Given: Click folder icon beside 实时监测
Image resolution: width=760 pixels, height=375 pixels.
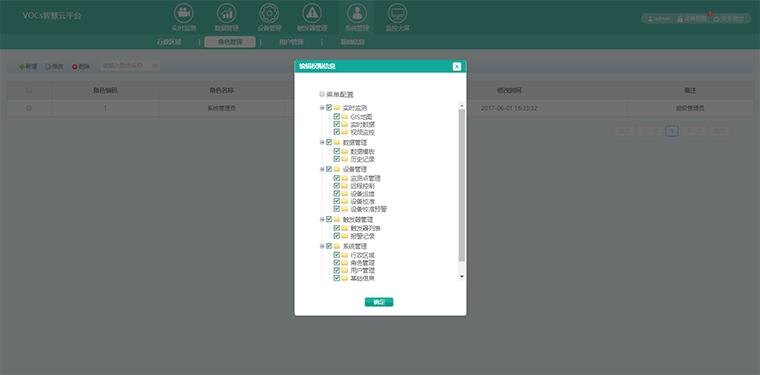Looking at the screenshot, I should point(336,108).
